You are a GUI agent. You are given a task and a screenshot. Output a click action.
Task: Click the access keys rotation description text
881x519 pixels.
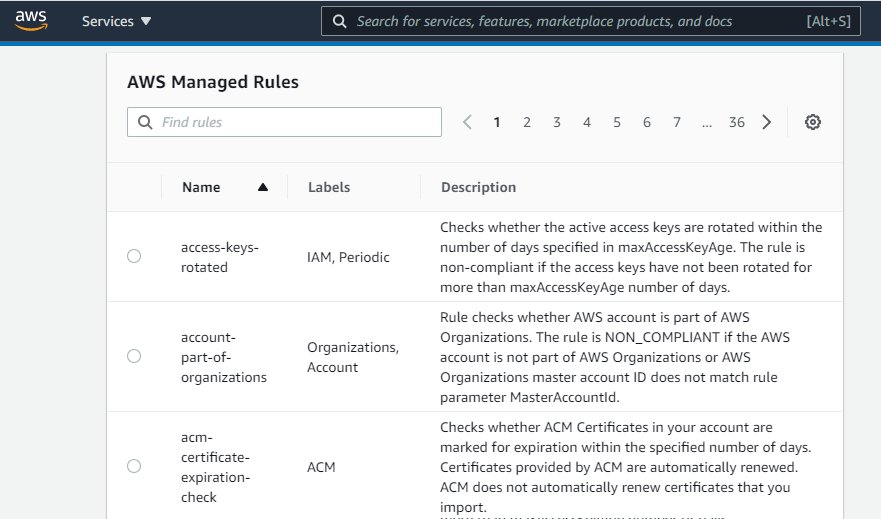tap(631, 257)
